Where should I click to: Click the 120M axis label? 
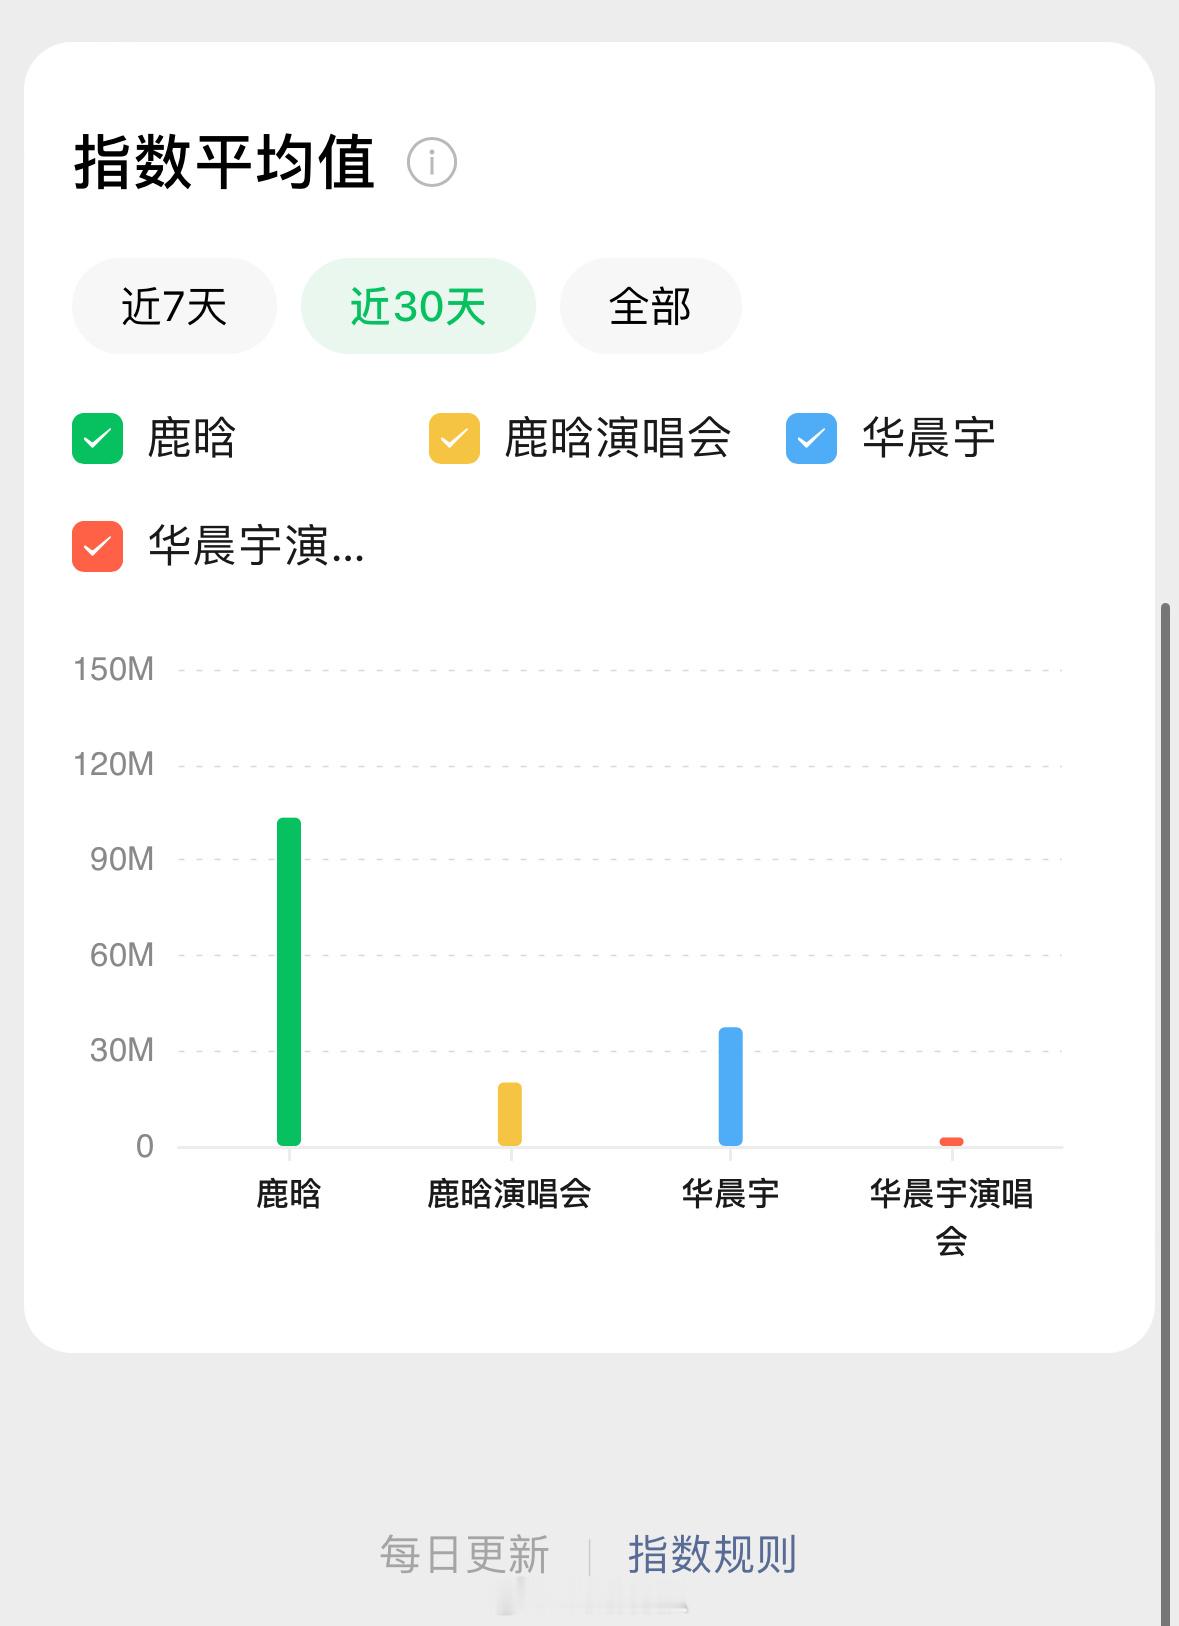tap(113, 765)
